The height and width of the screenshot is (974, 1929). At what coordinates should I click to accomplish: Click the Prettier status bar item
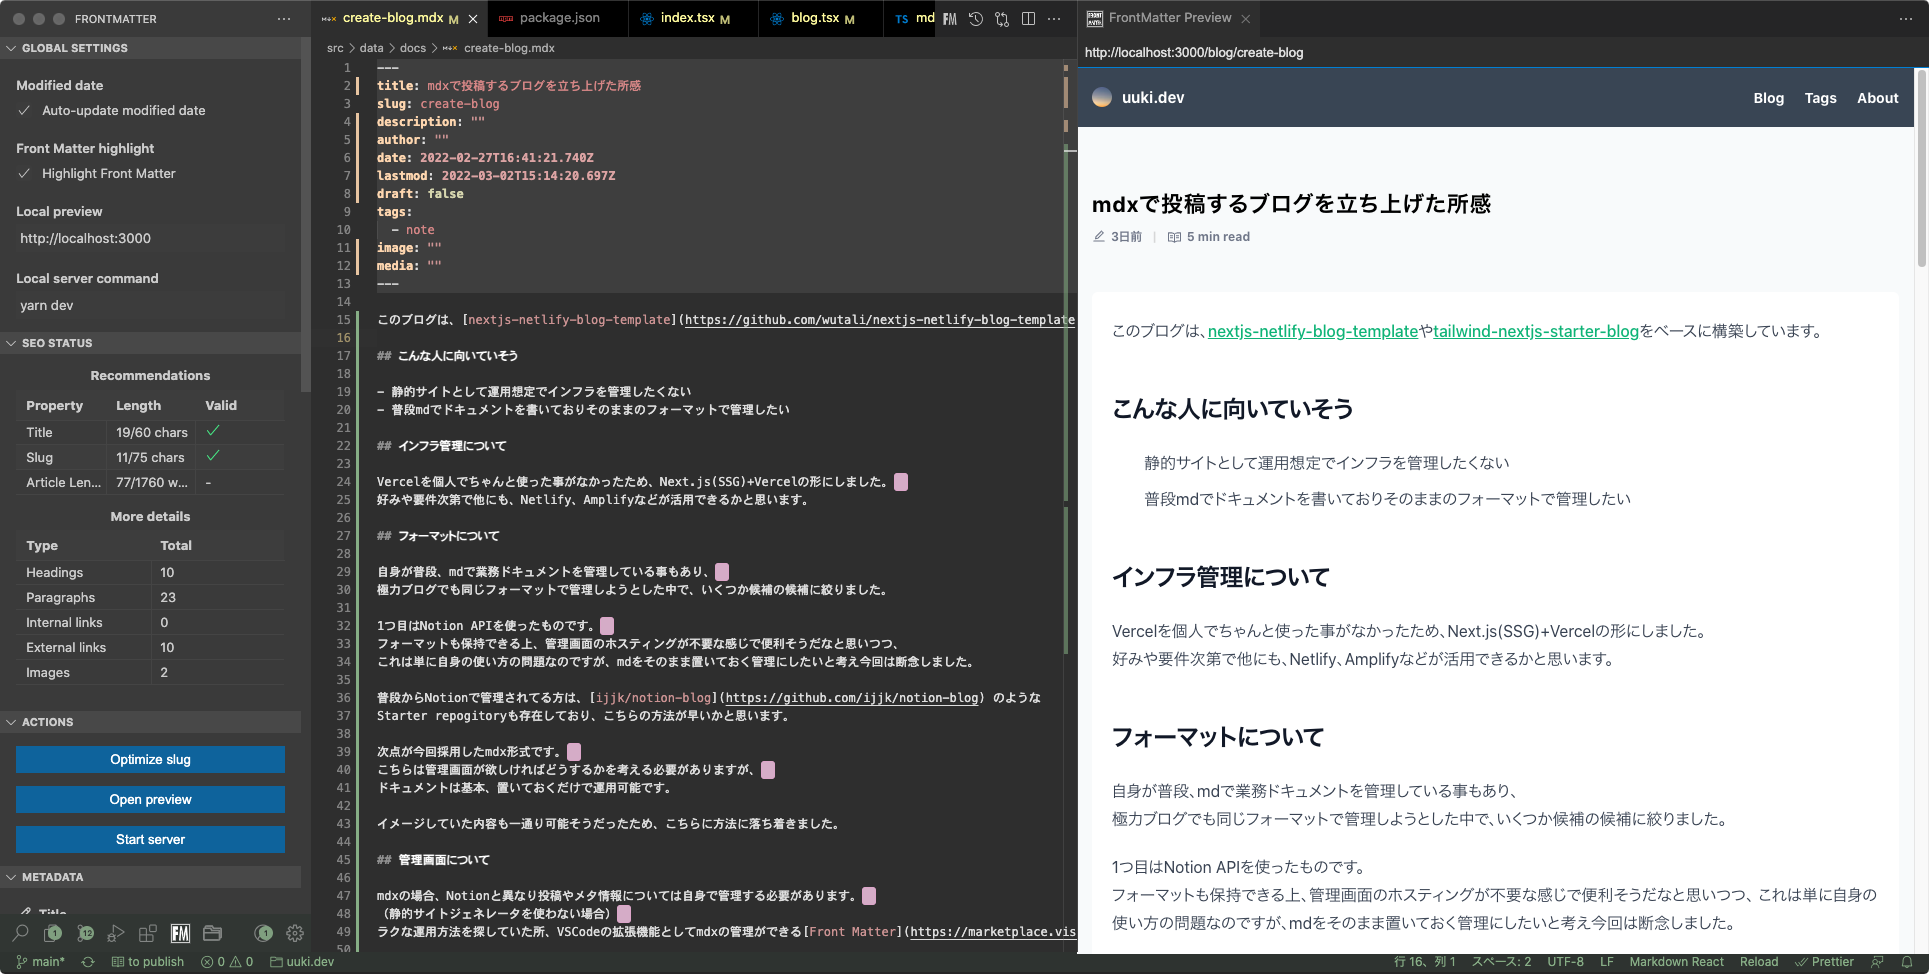click(1824, 962)
